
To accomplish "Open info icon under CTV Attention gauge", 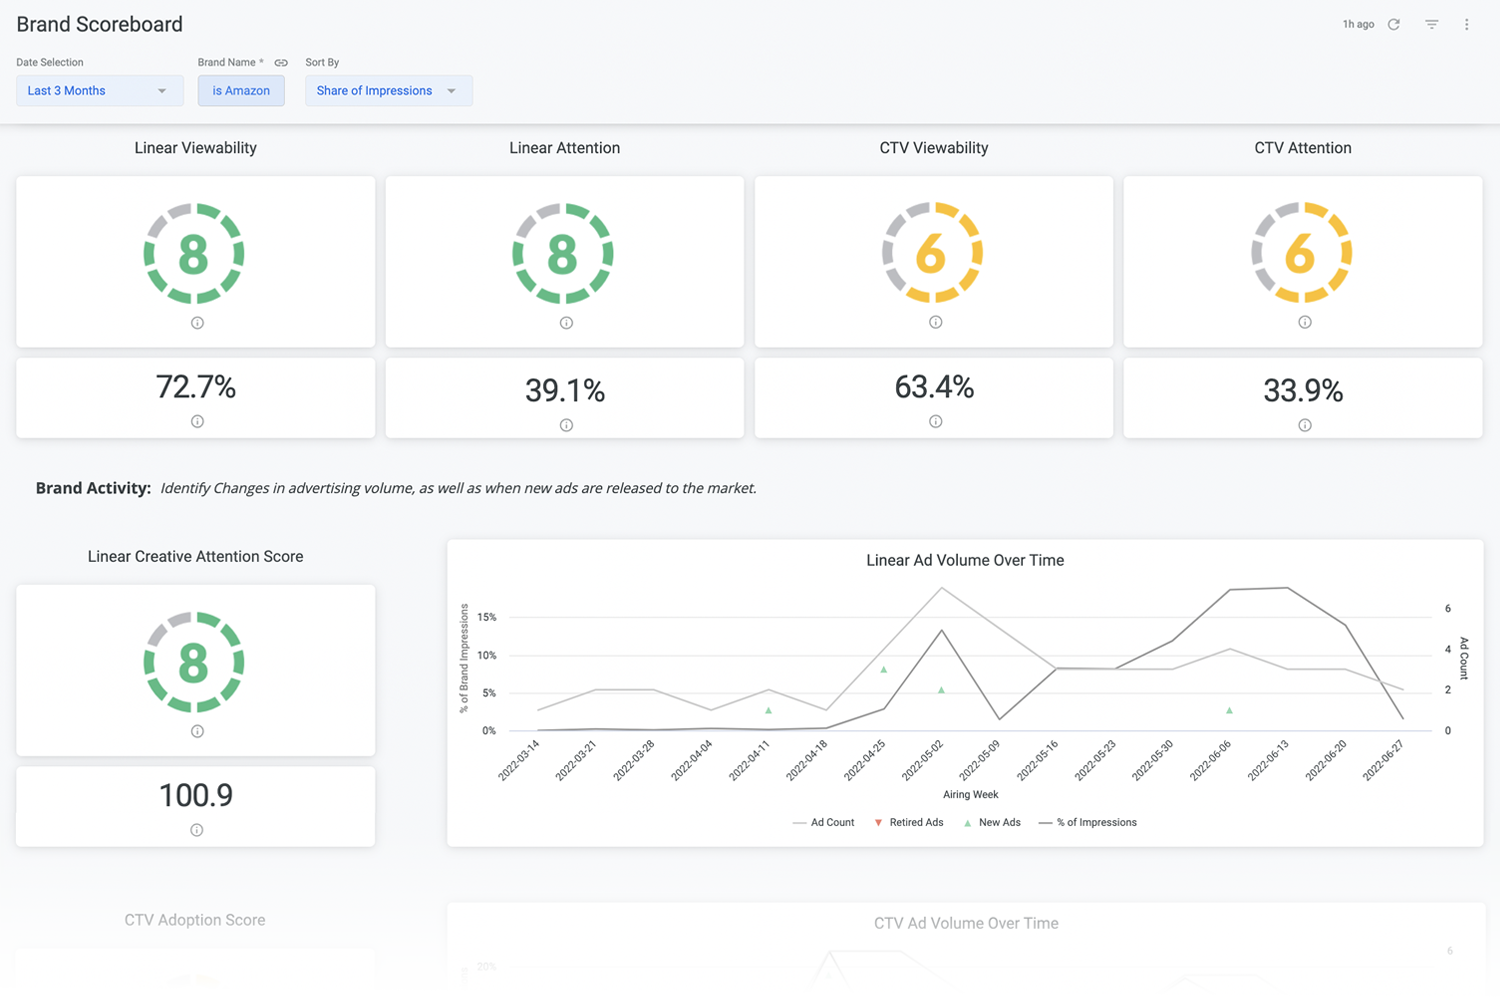I will (x=1304, y=322).
